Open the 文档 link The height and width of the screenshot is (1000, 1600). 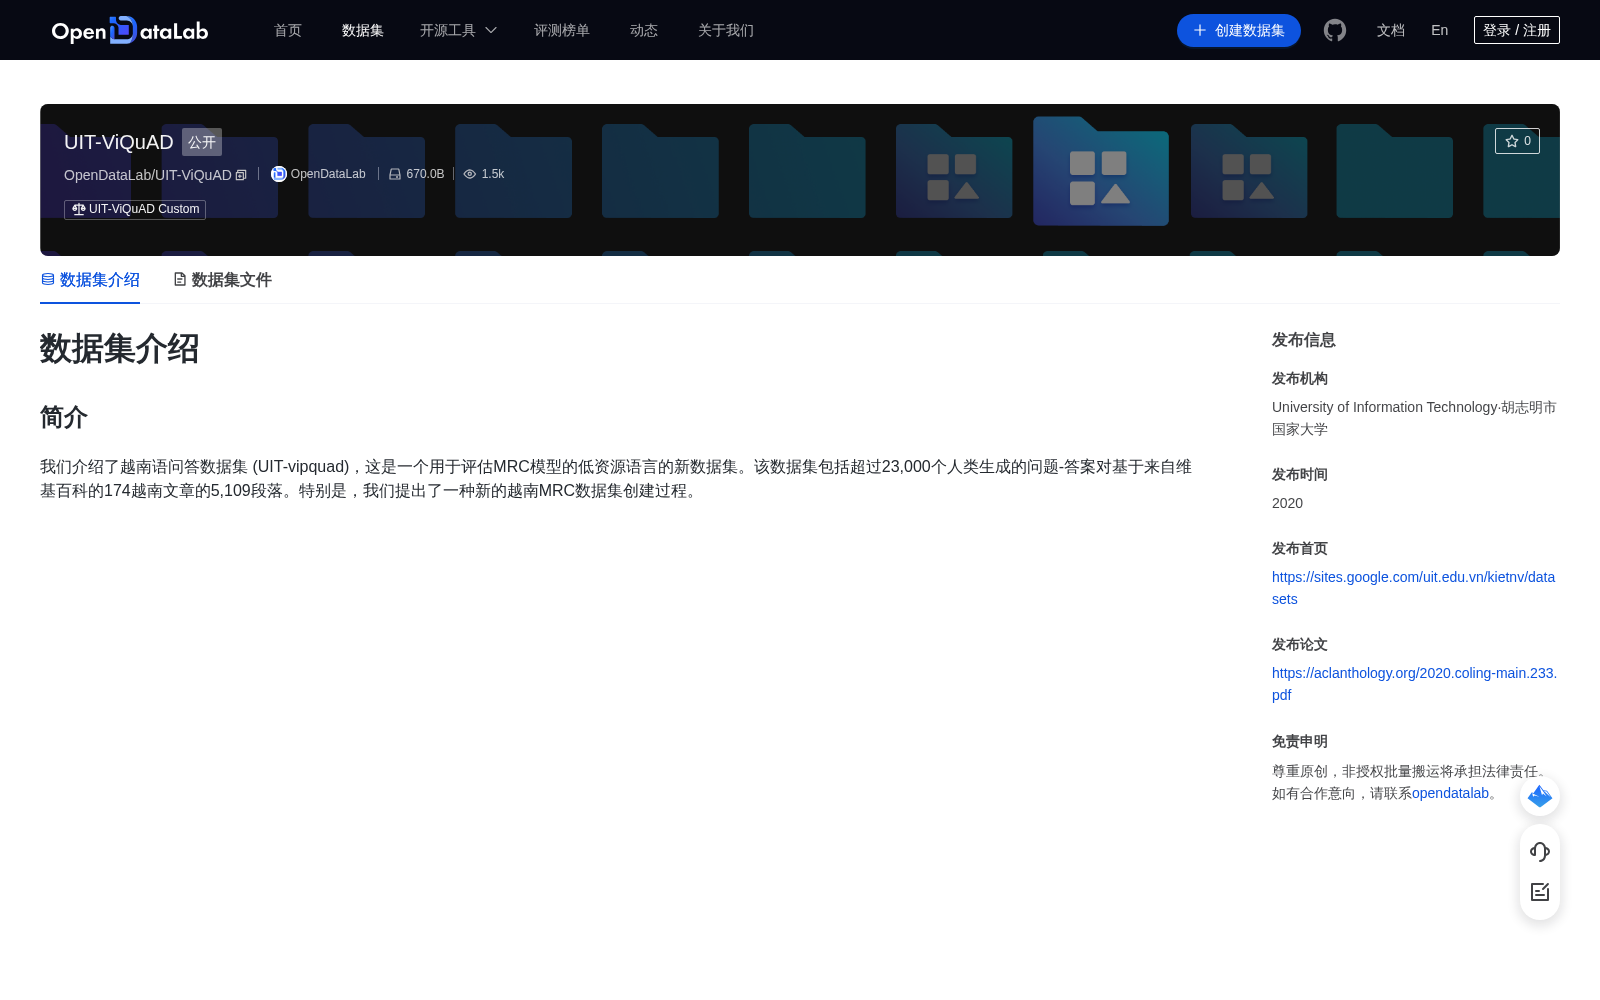(x=1391, y=30)
